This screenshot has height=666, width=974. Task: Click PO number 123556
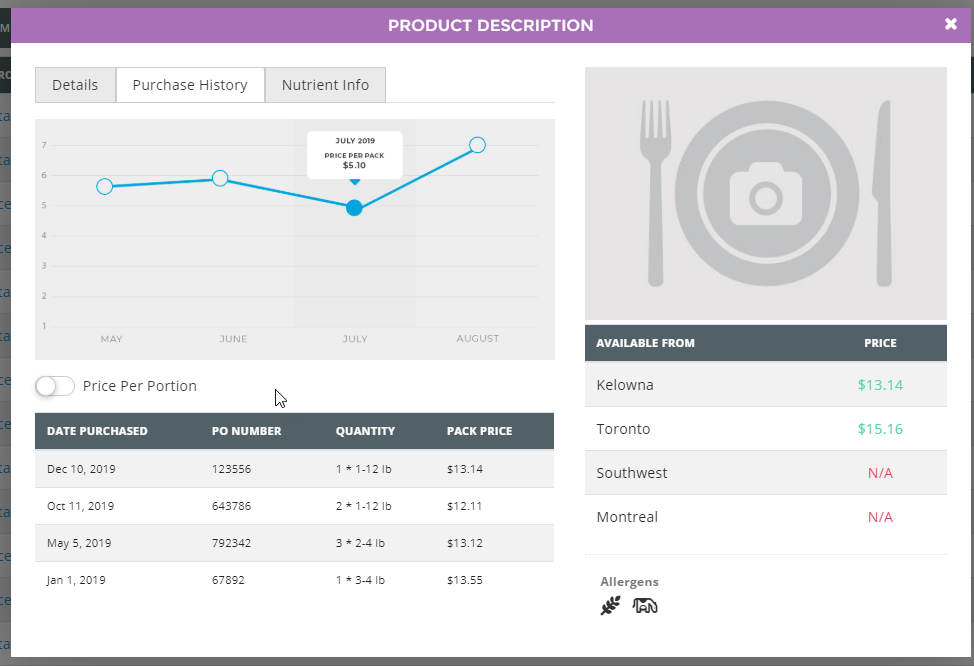[232, 469]
